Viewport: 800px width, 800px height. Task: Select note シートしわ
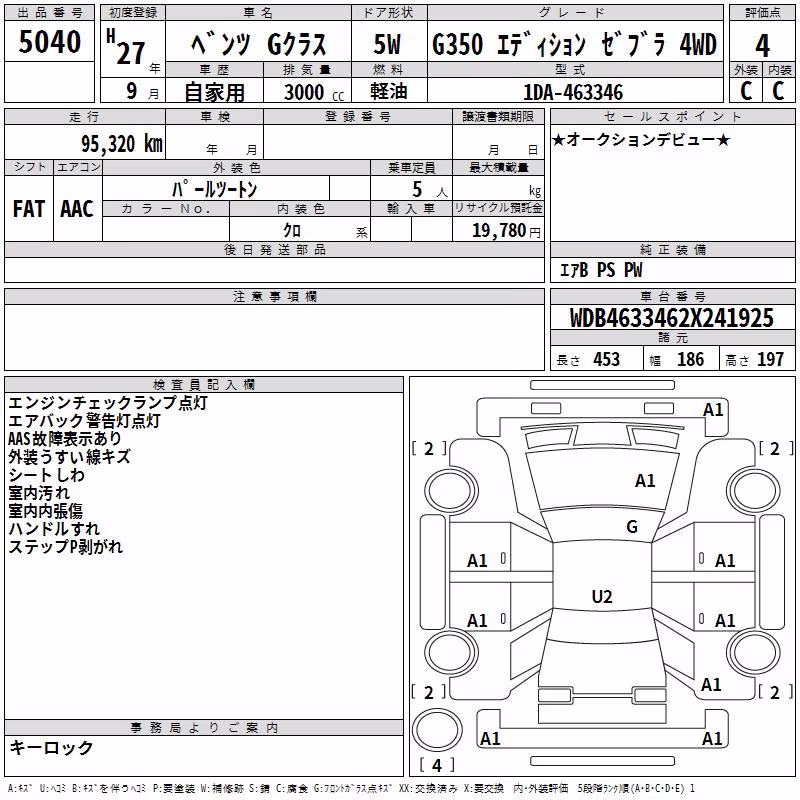point(46,474)
